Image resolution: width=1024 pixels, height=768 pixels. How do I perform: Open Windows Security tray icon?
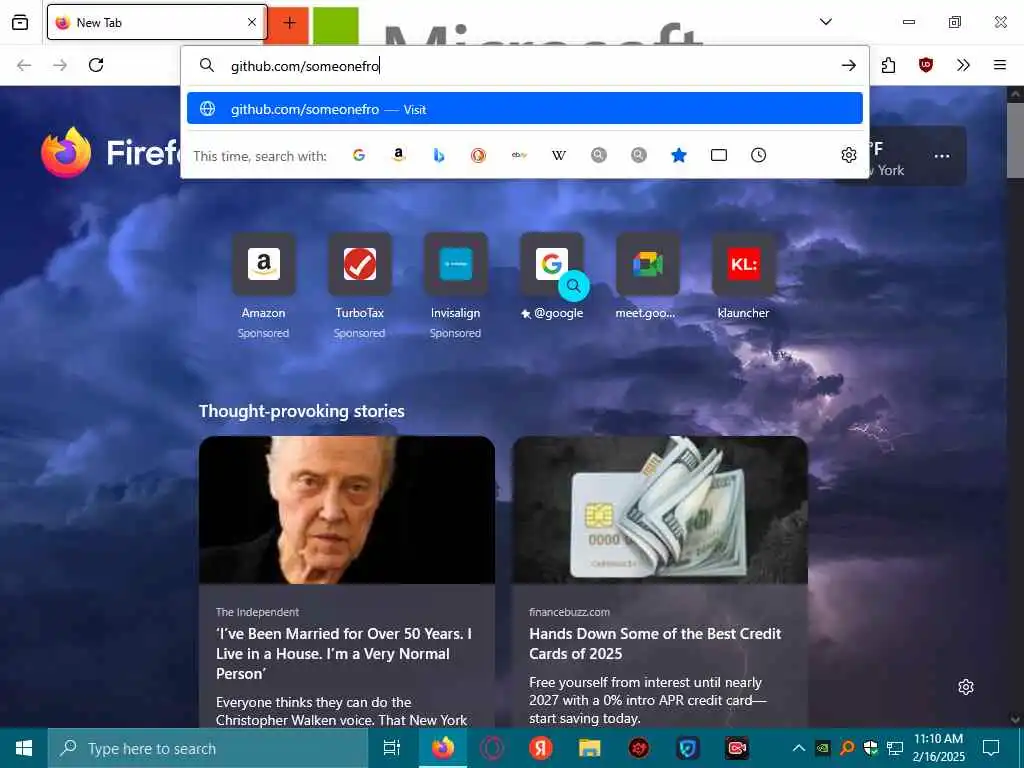(871, 748)
